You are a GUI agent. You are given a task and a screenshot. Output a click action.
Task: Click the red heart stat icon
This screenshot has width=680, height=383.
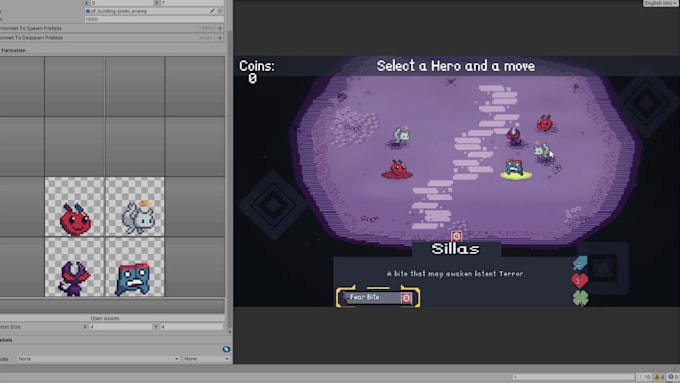580,281
